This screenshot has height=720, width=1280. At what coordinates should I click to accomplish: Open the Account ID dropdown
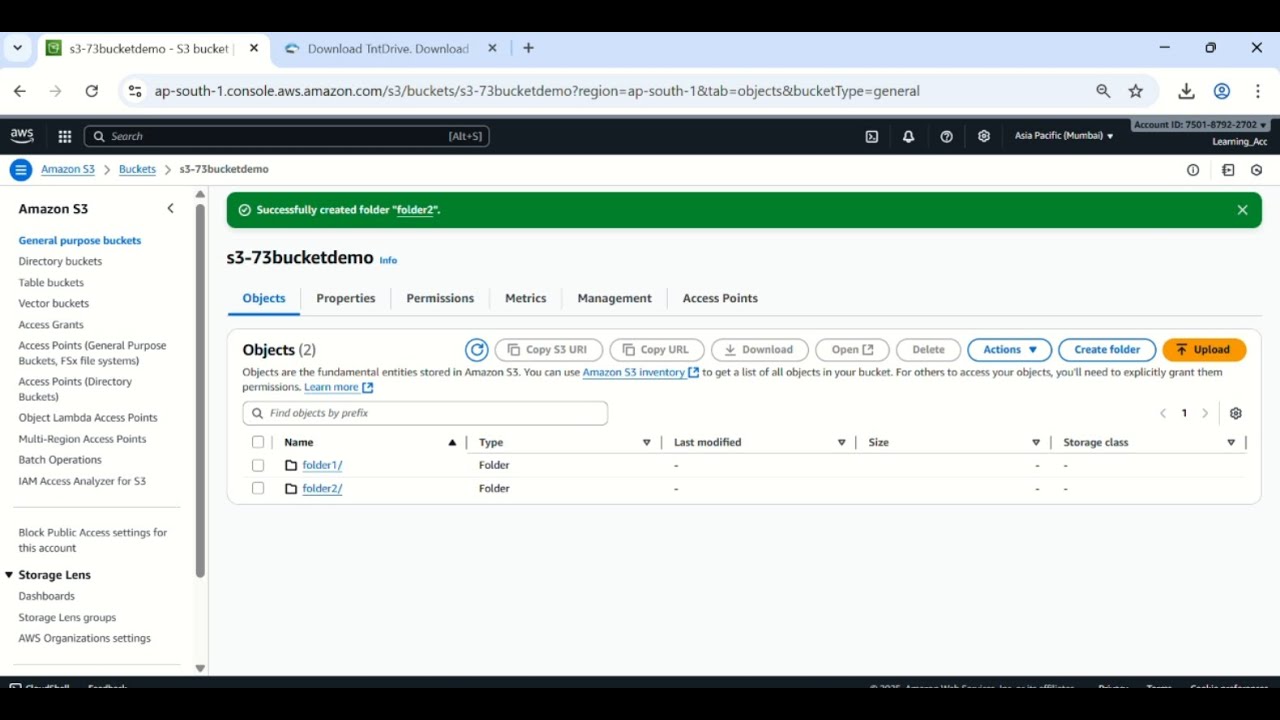[x=1200, y=125]
